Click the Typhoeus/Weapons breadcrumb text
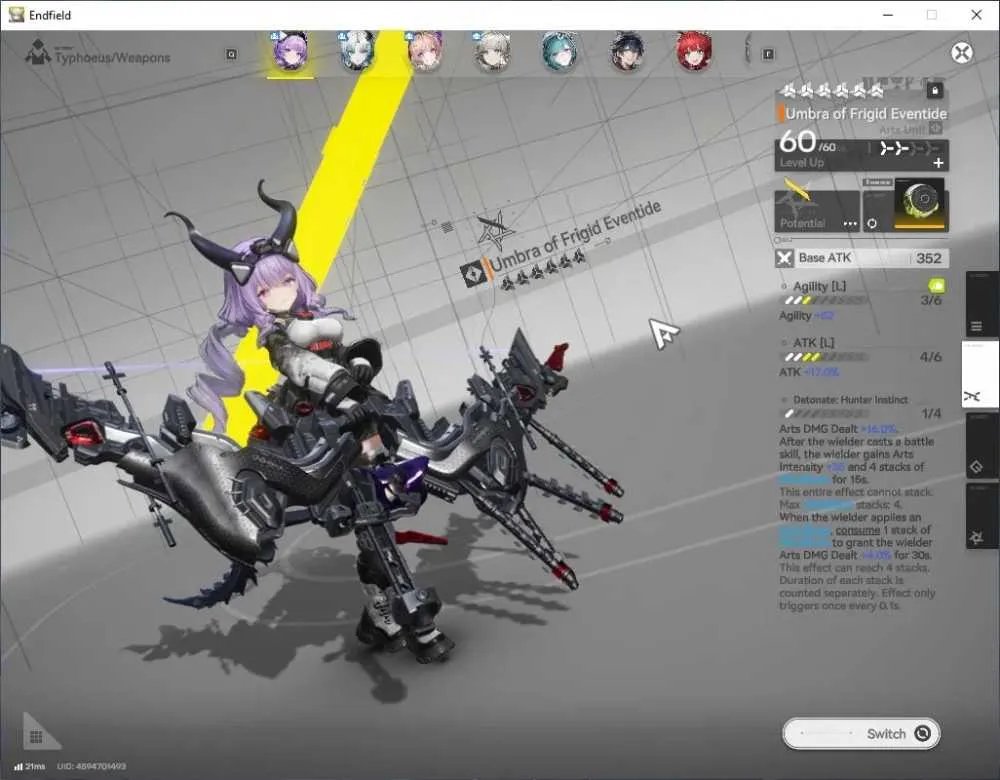Image resolution: width=1000 pixels, height=780 pixels. click(112, 58)
